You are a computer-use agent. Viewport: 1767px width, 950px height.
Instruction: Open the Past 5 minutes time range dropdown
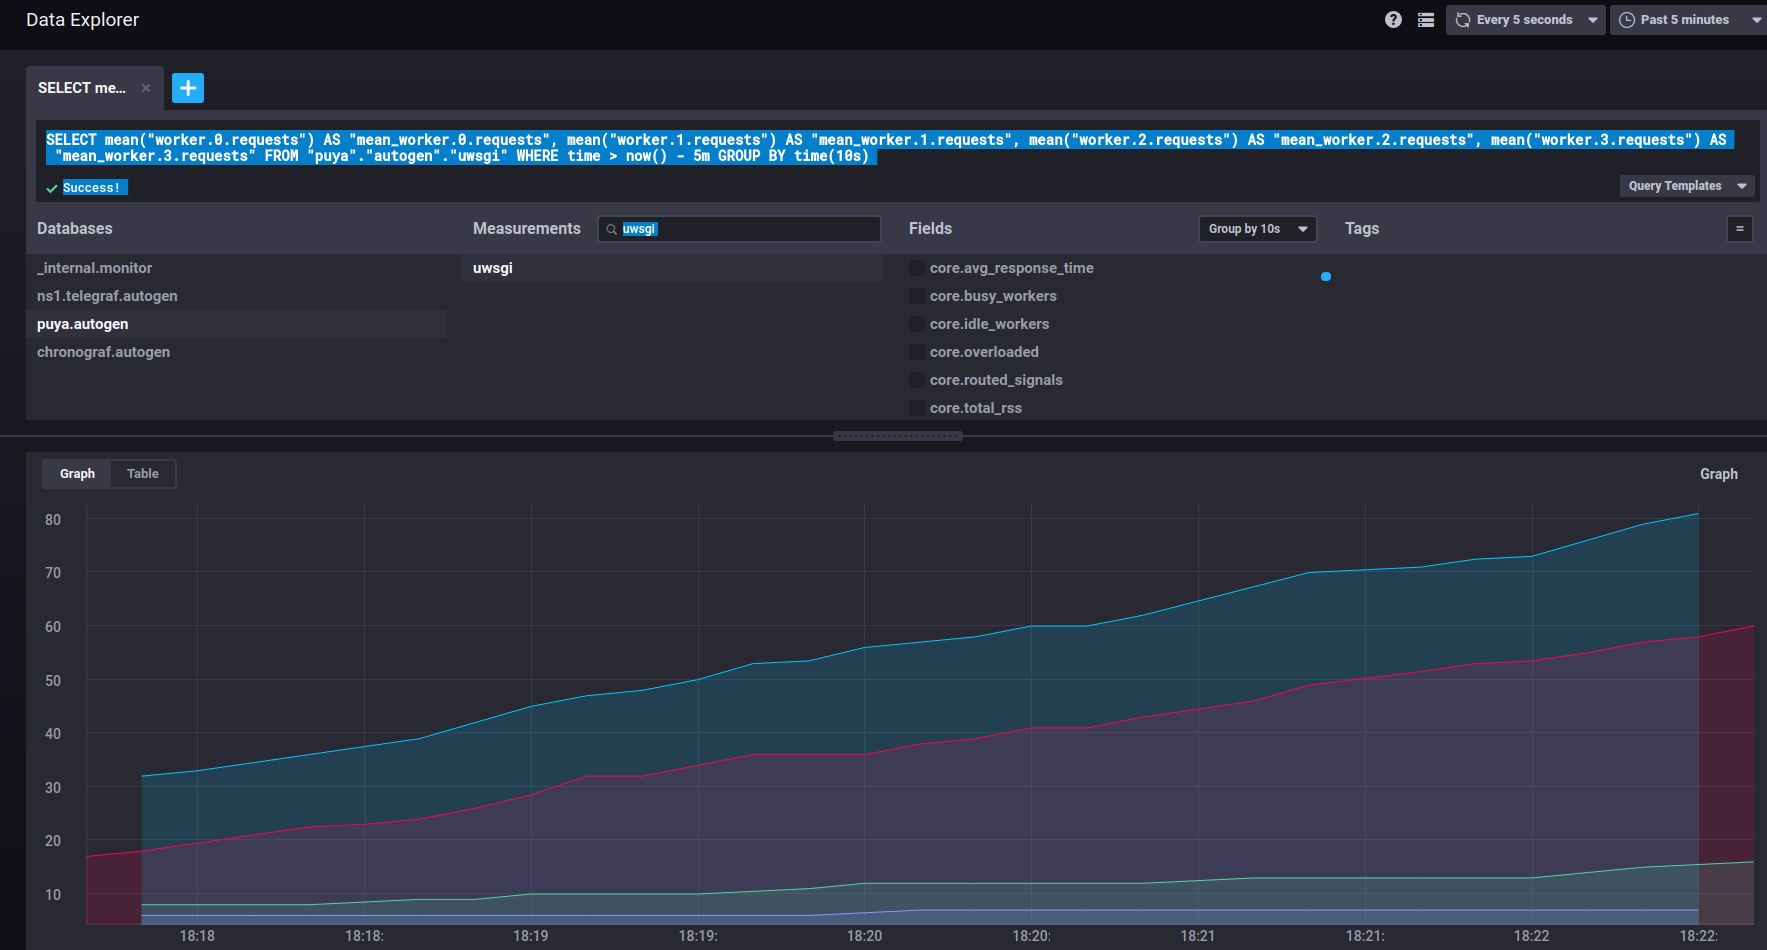[1689, 20]
